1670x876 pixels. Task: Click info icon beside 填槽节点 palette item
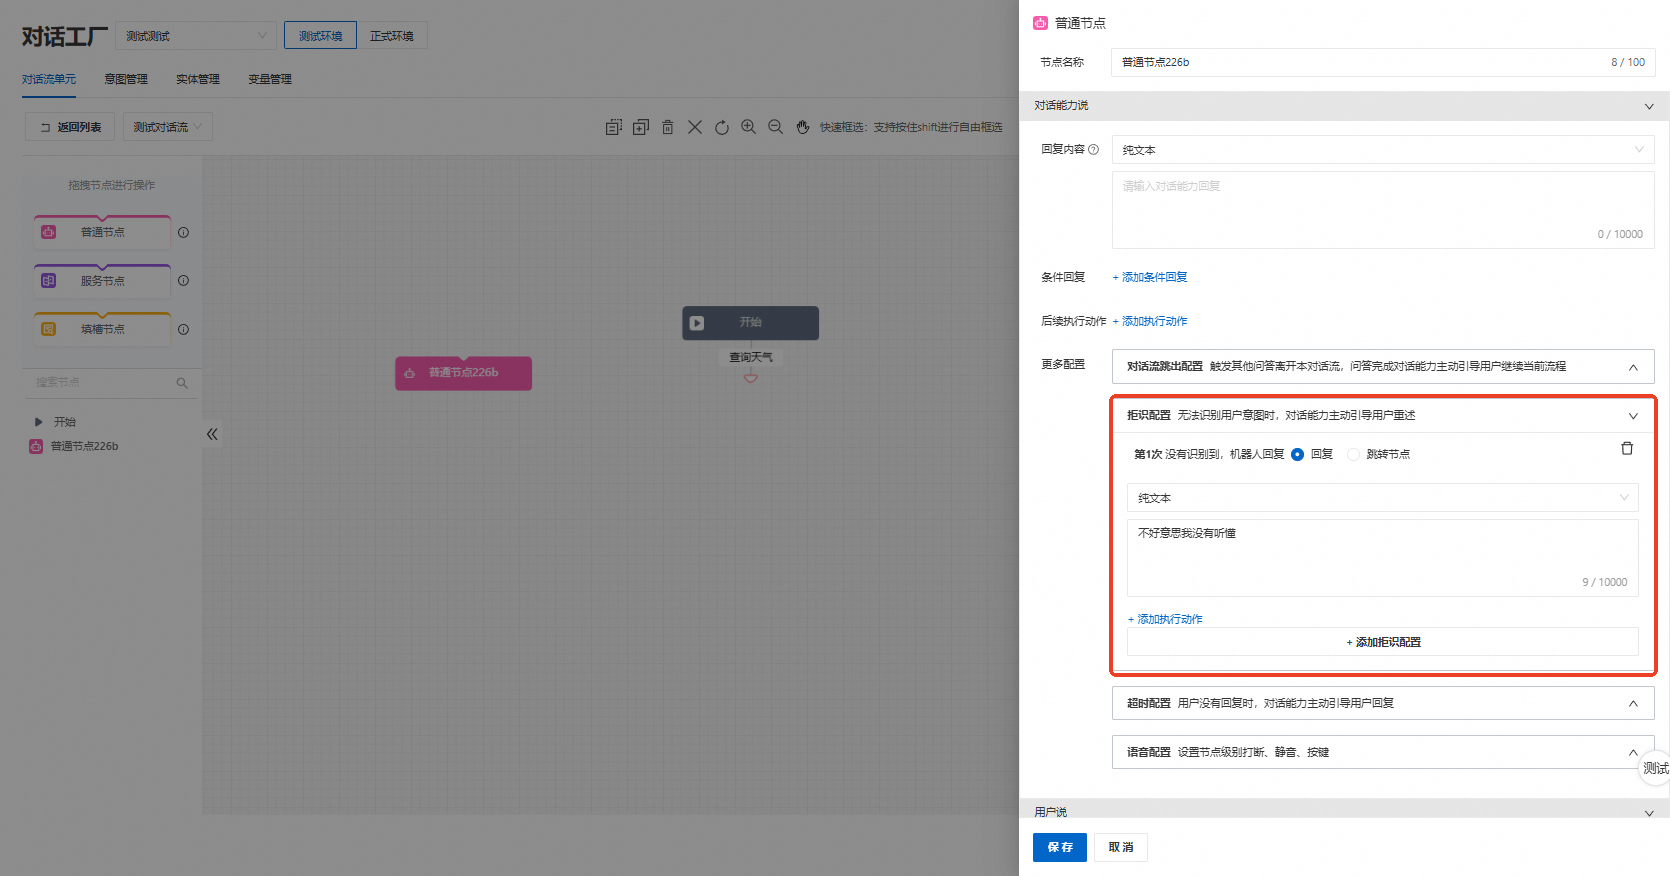pos(183,329)
